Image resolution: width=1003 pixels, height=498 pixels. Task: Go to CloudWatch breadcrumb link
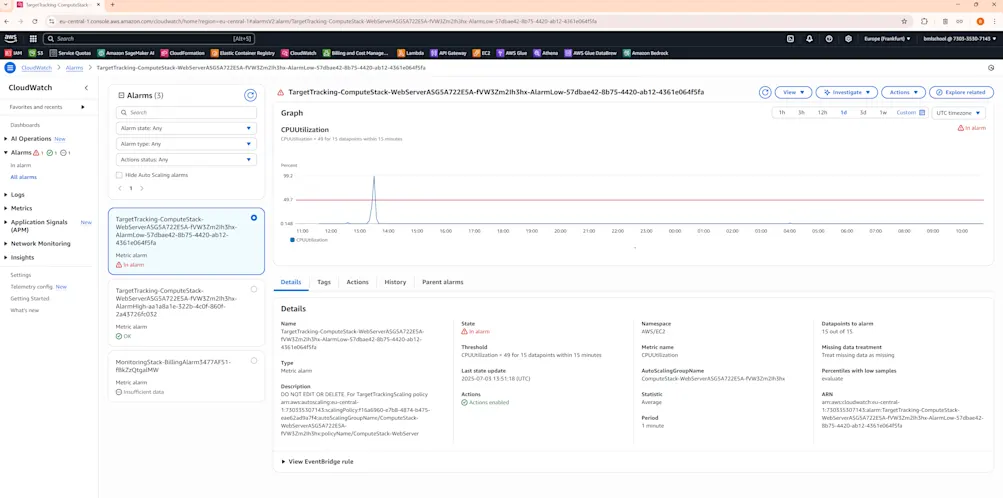pyautogui.click(x=36, y=67)
